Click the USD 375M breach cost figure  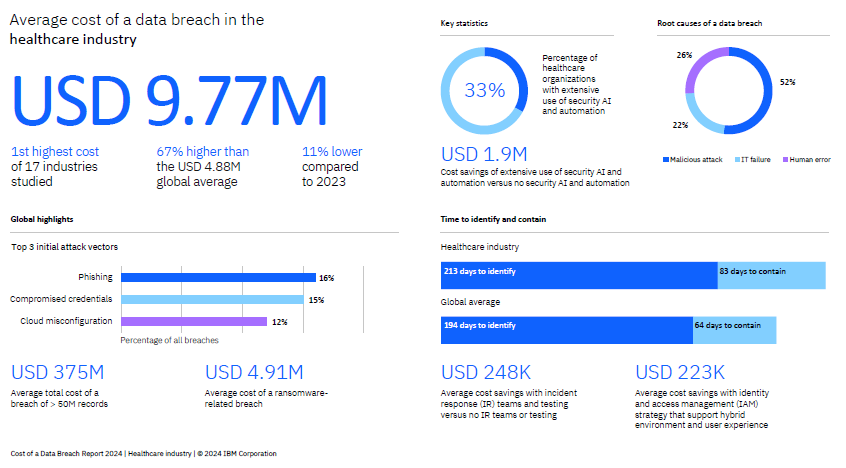pyautogui.click(x=57, y=372)
